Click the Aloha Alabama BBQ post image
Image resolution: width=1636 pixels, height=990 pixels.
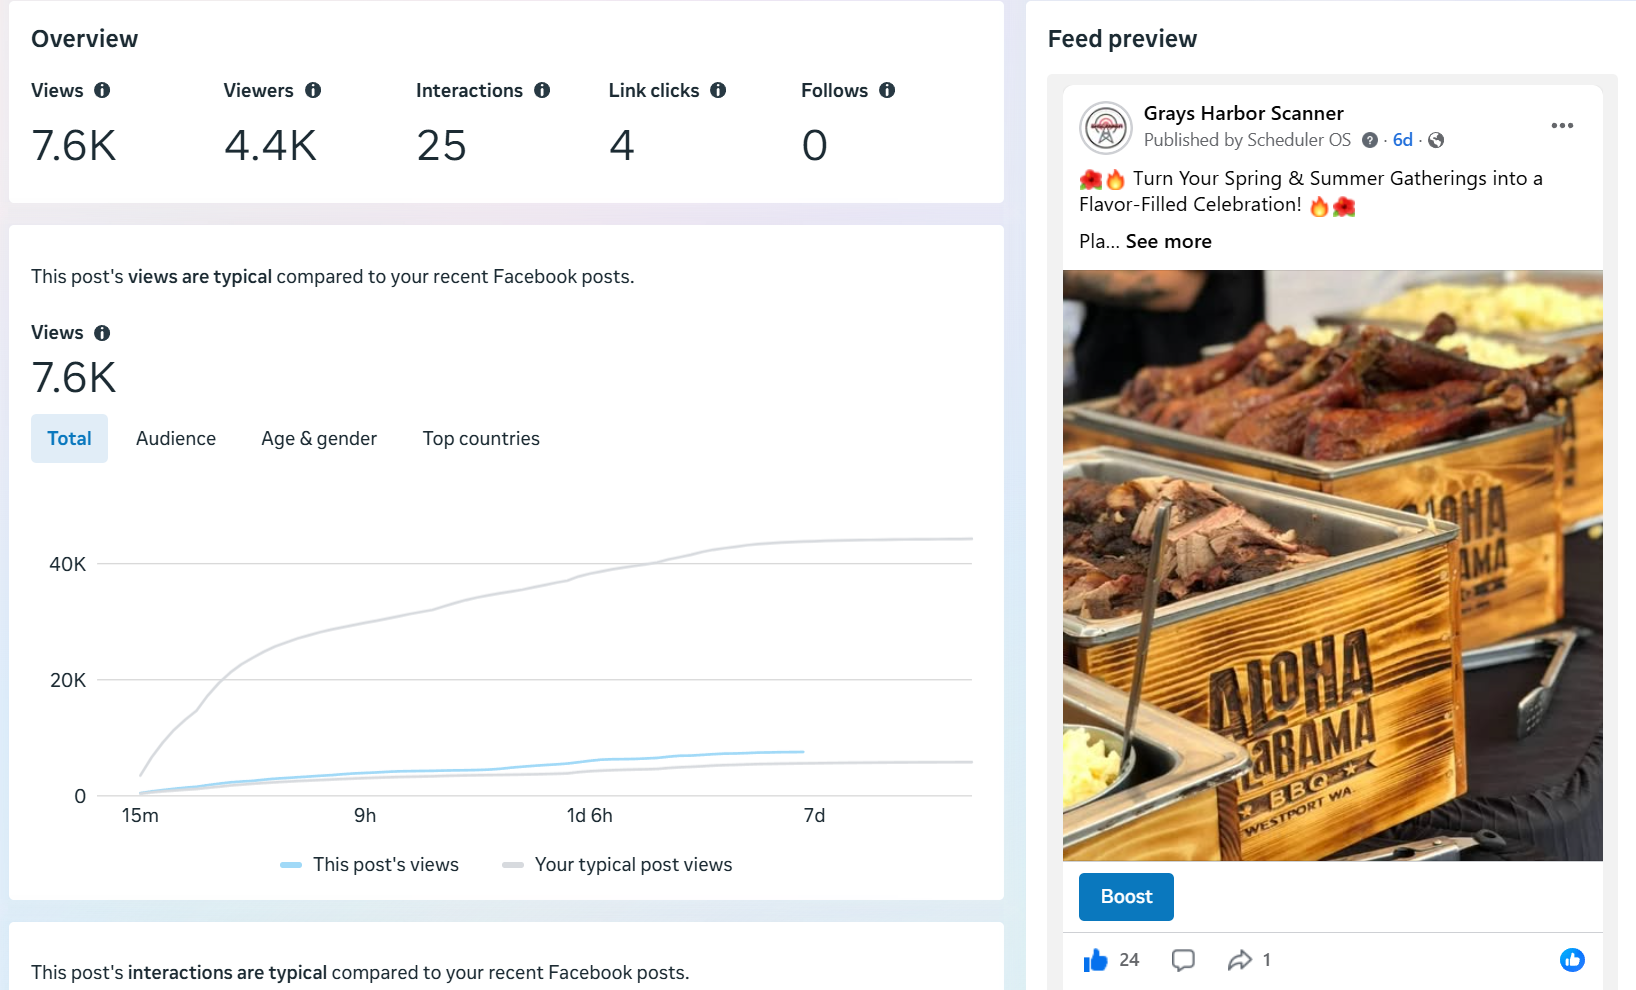[1332, 565]
